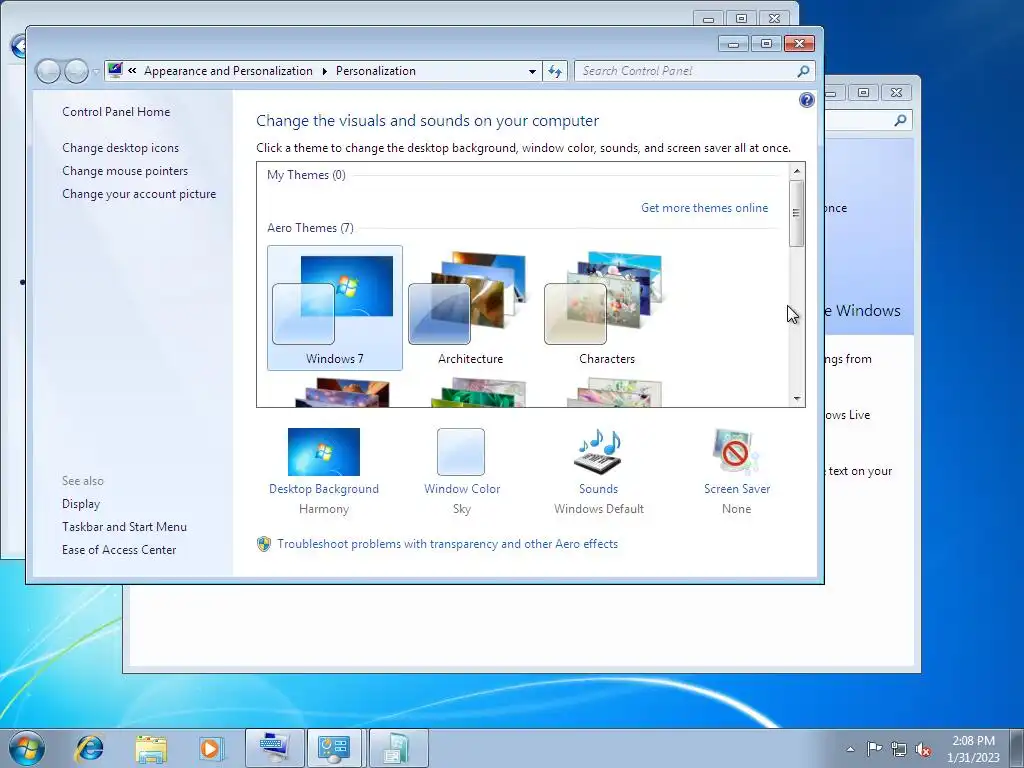Click Get more themes online
This screenshot has width=1024, height=768.
(704, 208)
